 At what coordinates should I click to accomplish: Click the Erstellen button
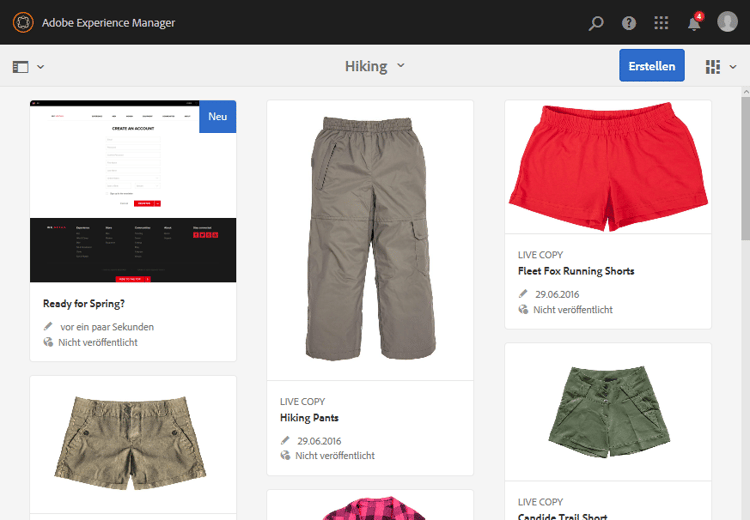pyautogui.click(x=651, y=66)
